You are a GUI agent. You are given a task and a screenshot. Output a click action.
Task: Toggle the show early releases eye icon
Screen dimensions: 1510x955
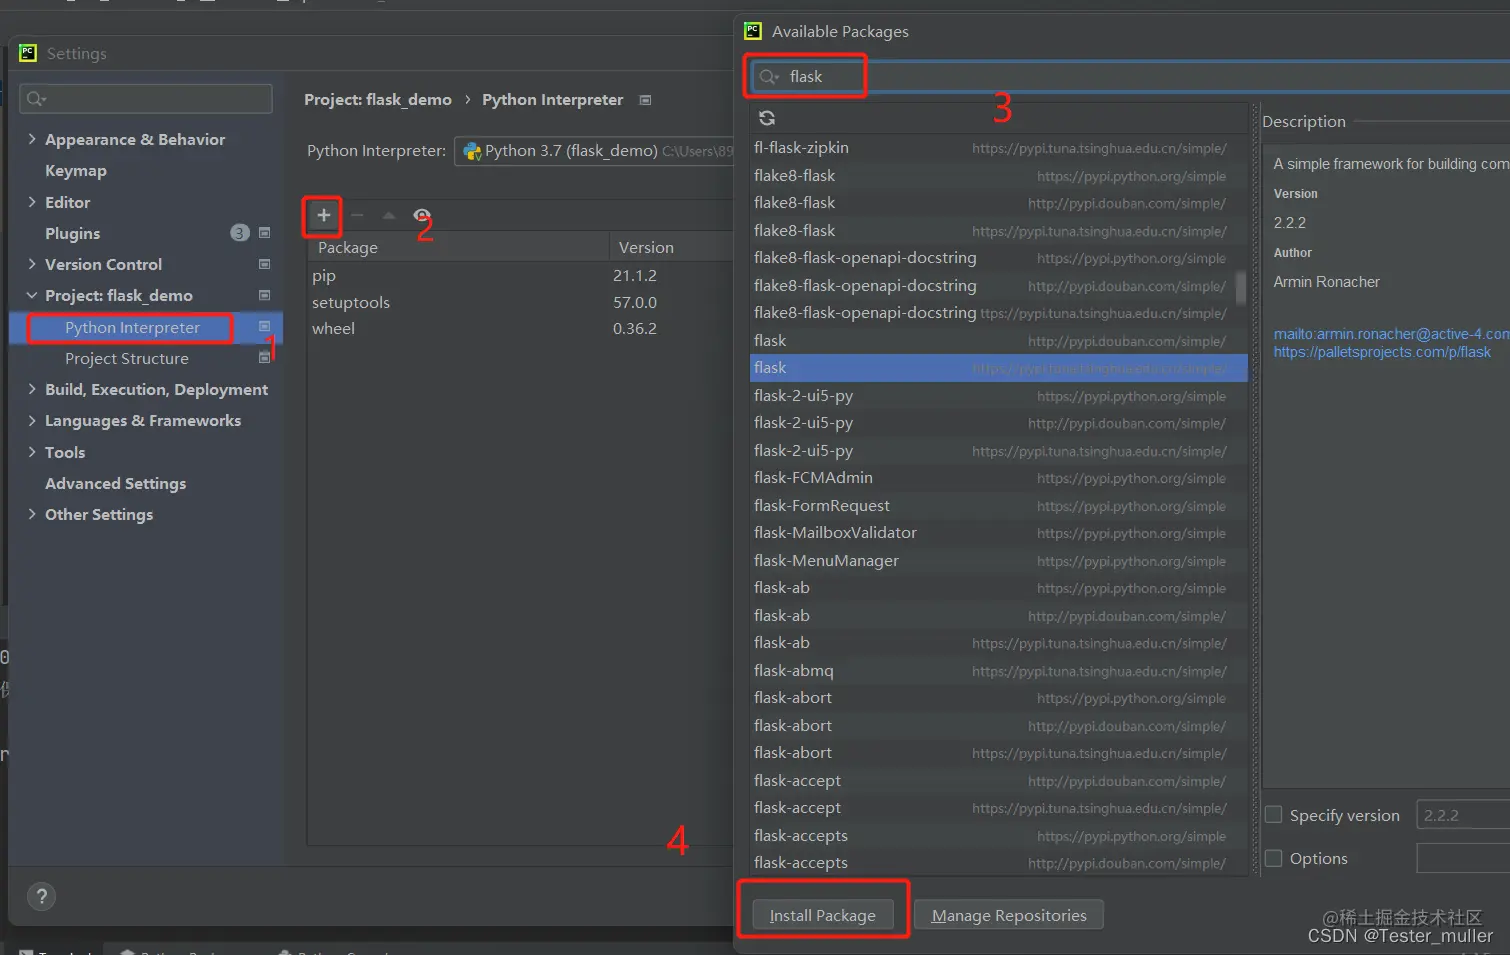point(422,215)
